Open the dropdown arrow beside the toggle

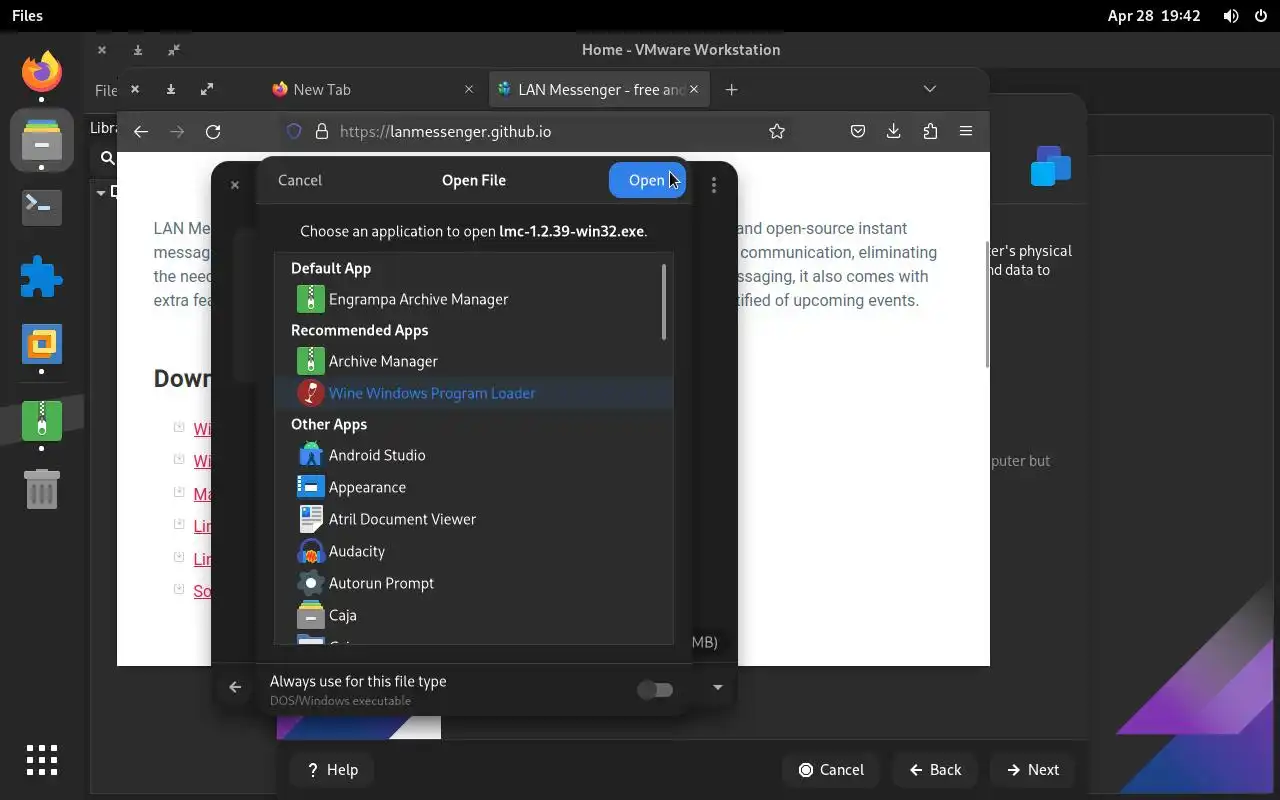(x=717, y=687)
